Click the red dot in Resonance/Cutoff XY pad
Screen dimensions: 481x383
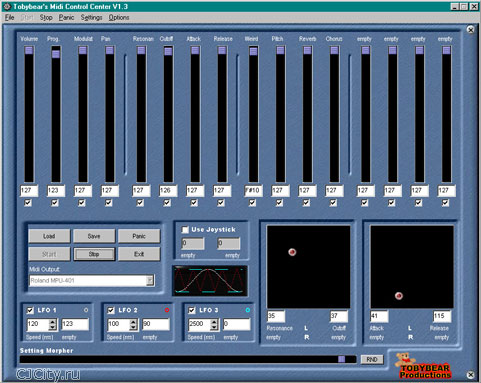[x=292, y=252]
